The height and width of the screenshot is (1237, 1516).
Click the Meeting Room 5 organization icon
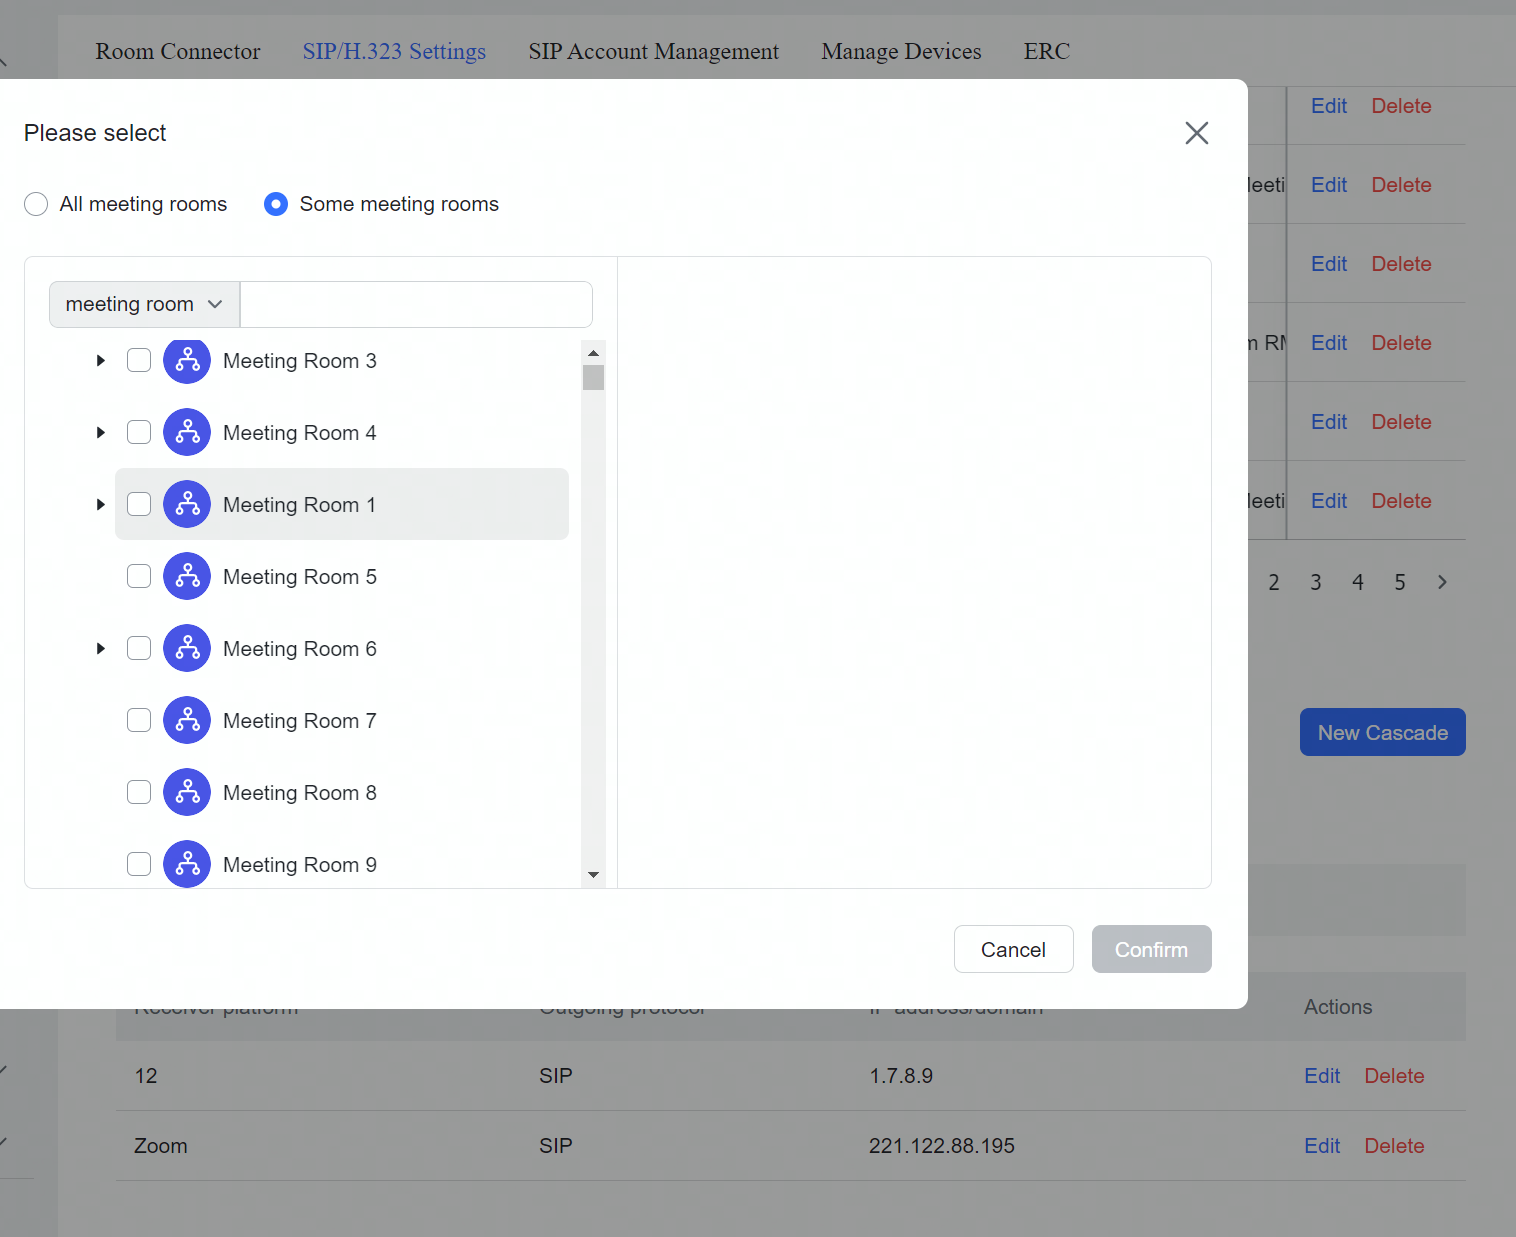click(187, 576)
